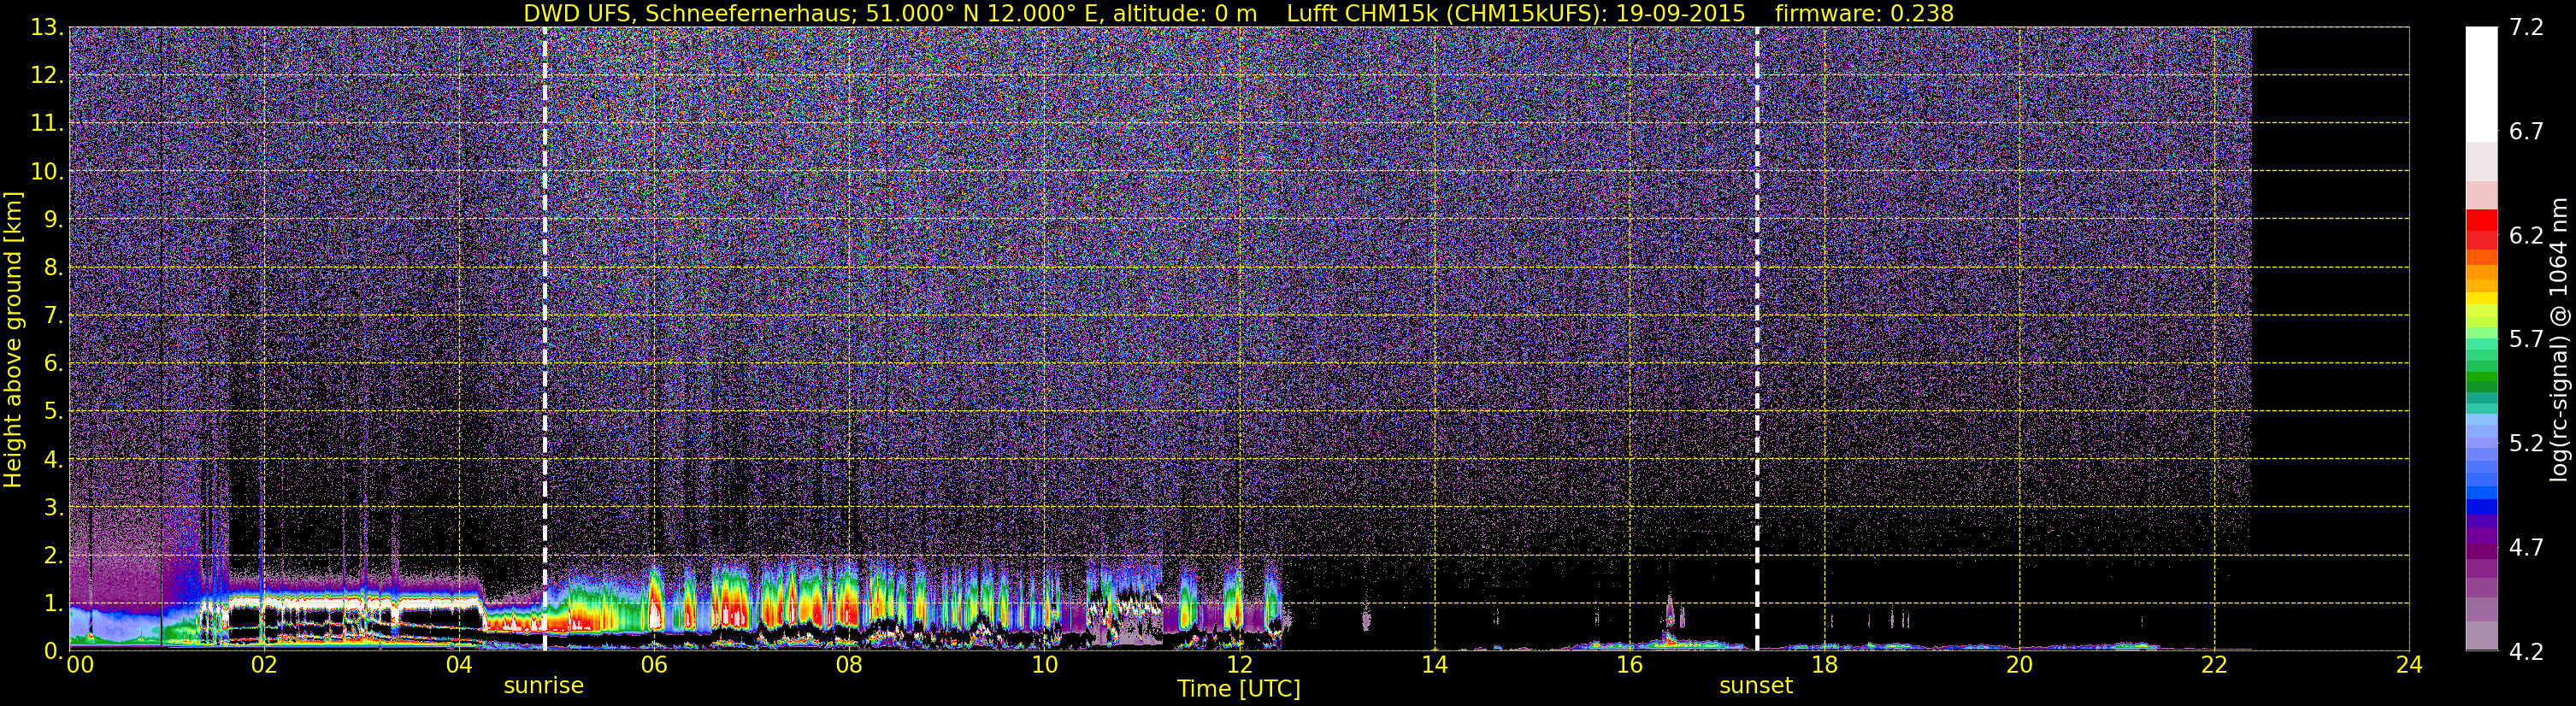Click the time axis tick "00"
Image resolution: width=2576 pixels, height=706 pixels.
(x=79, y=665)
